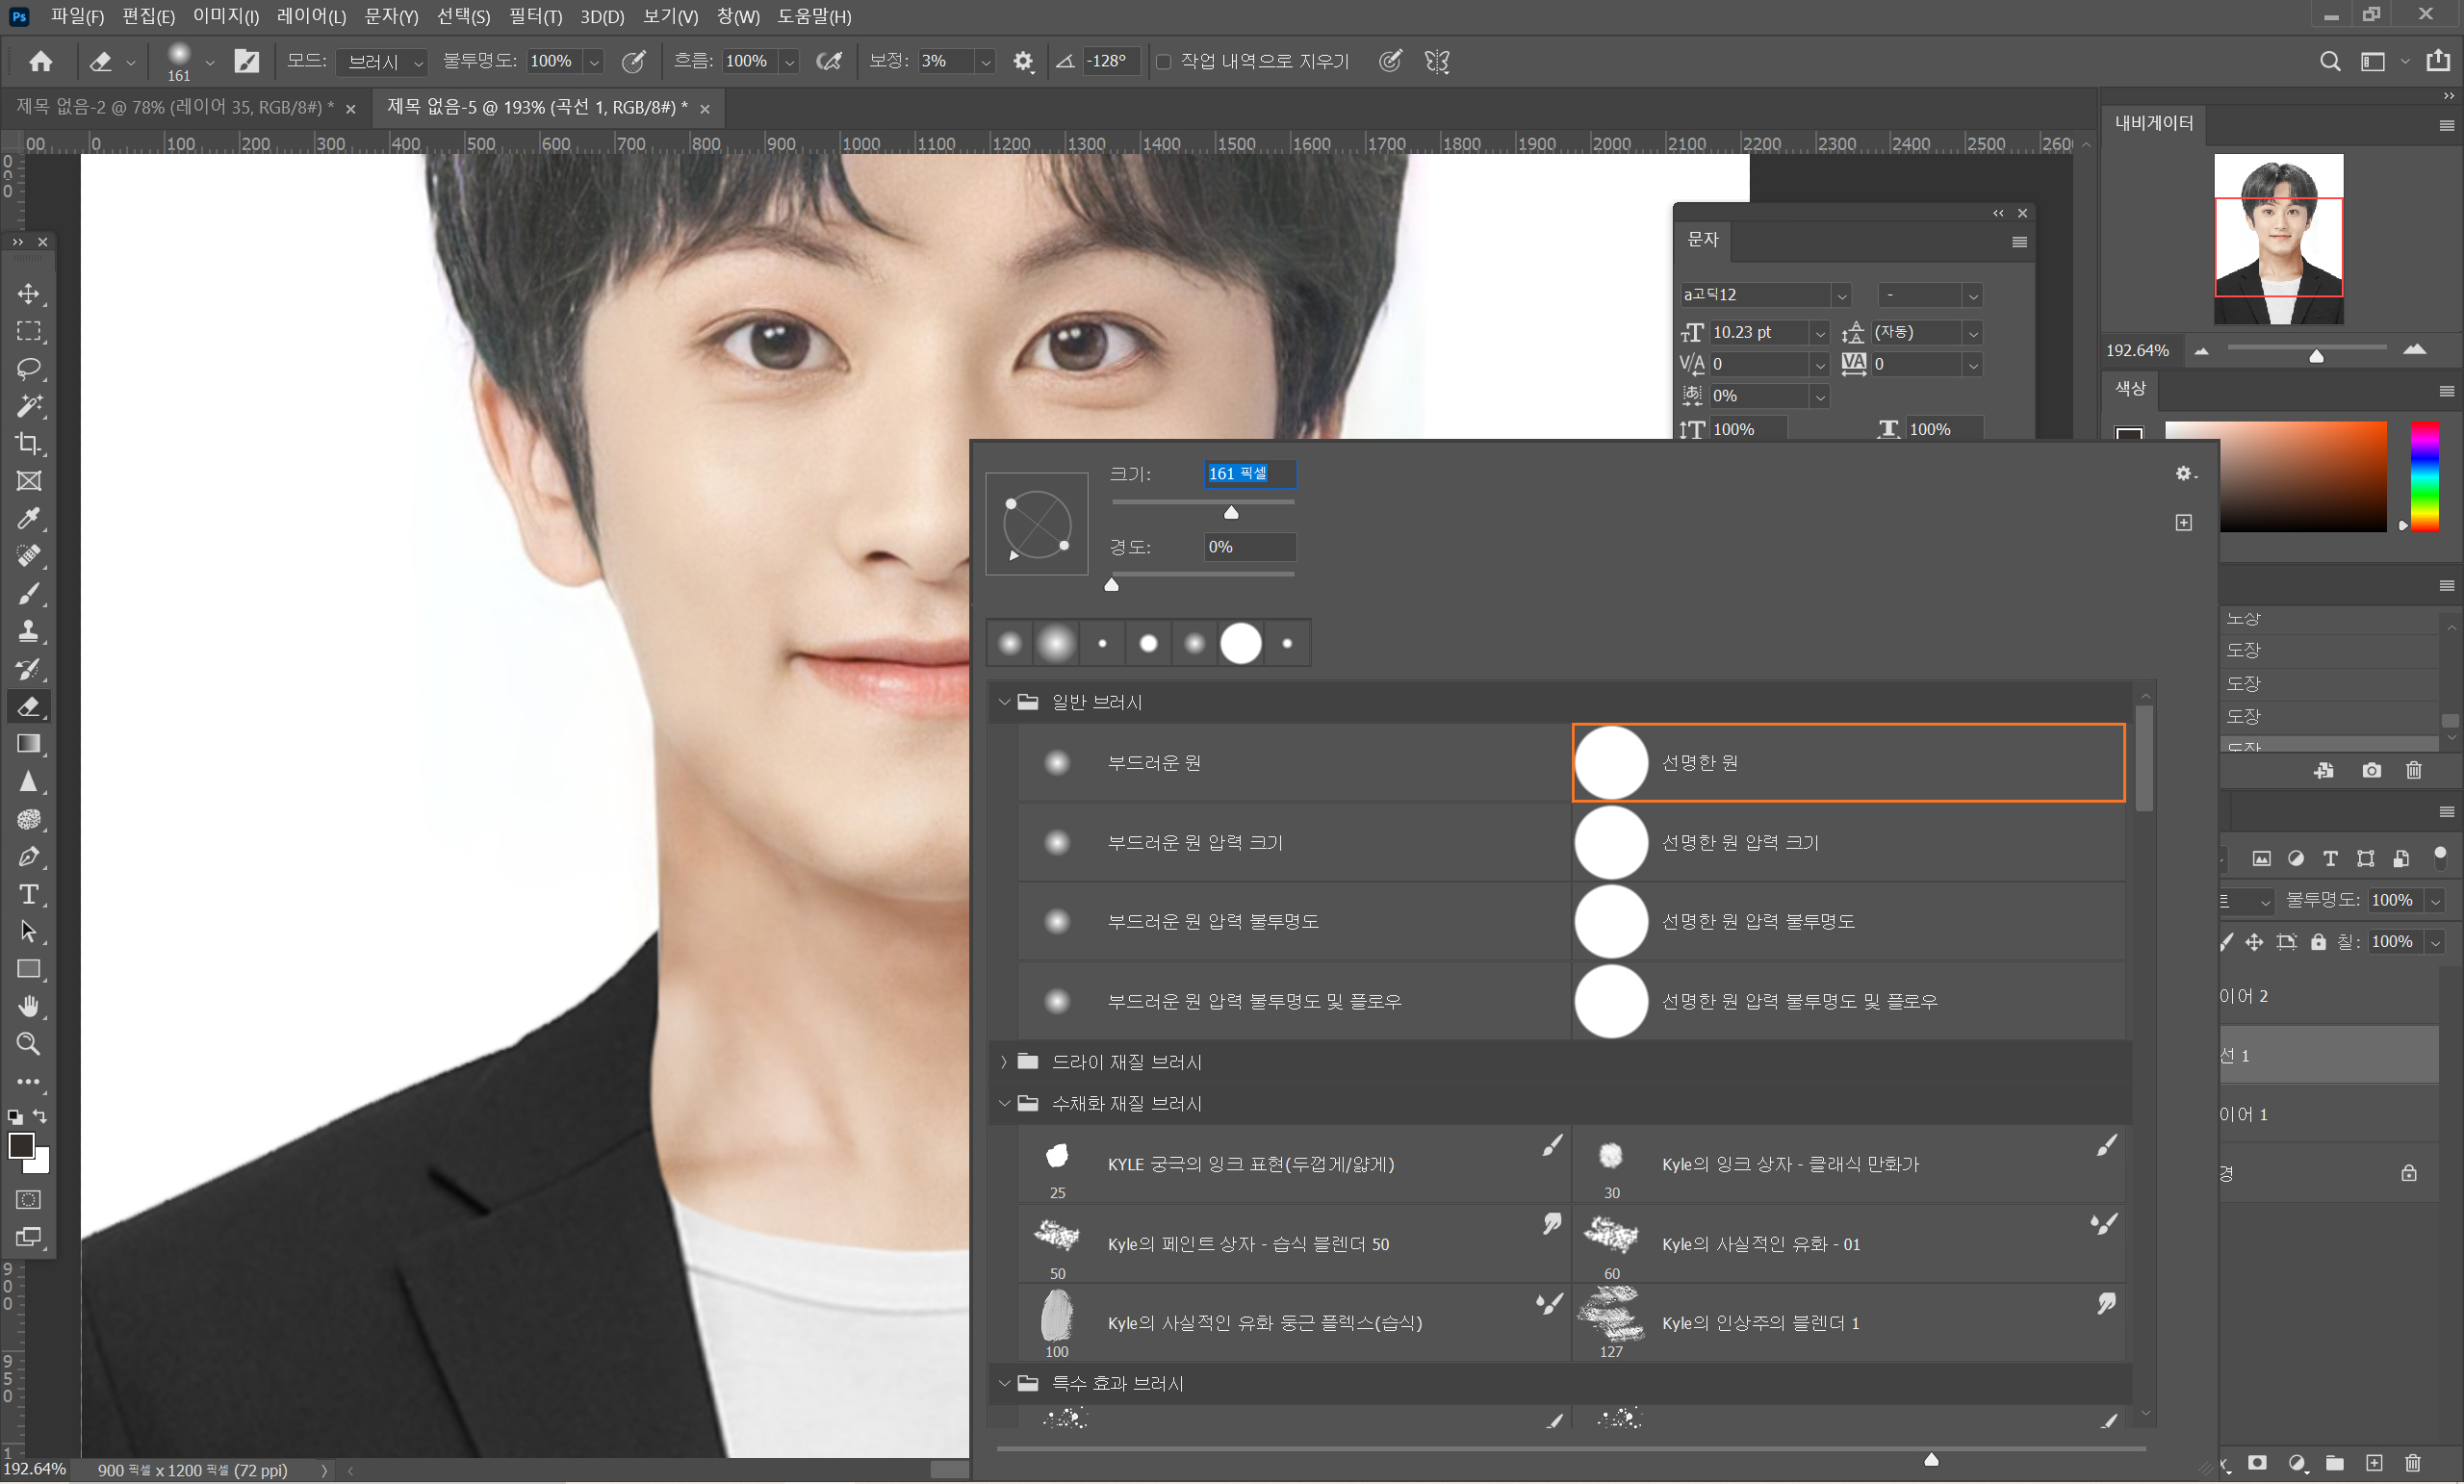Choose the 부드러운 원 brush preset
The width and height of the screenshot is (2464, 1484).
point(1154,763)
